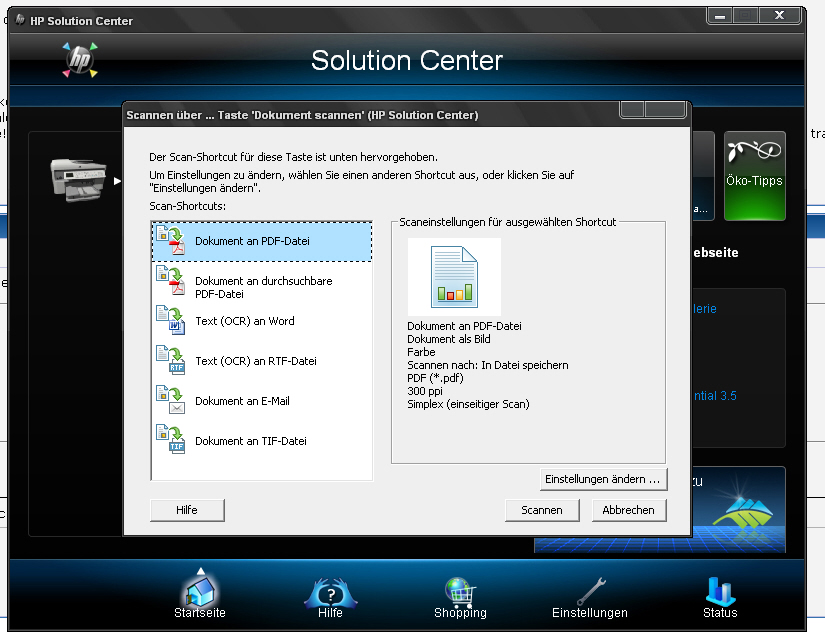Screen dimensions: 825x642
Task: Click the Dokument an E-Mail icon
Action: click(171, 400)
